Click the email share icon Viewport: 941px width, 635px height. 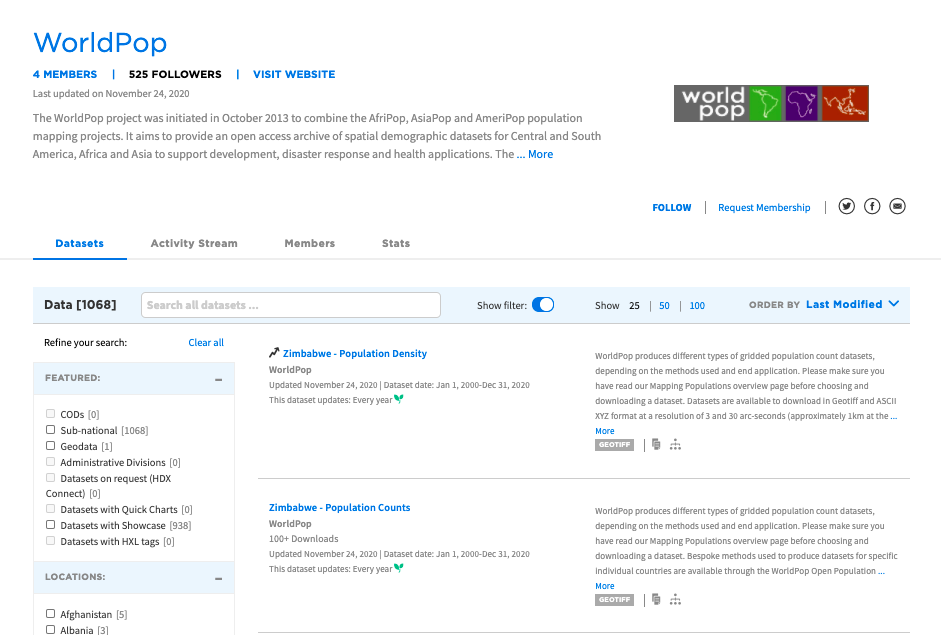(897, 206)
